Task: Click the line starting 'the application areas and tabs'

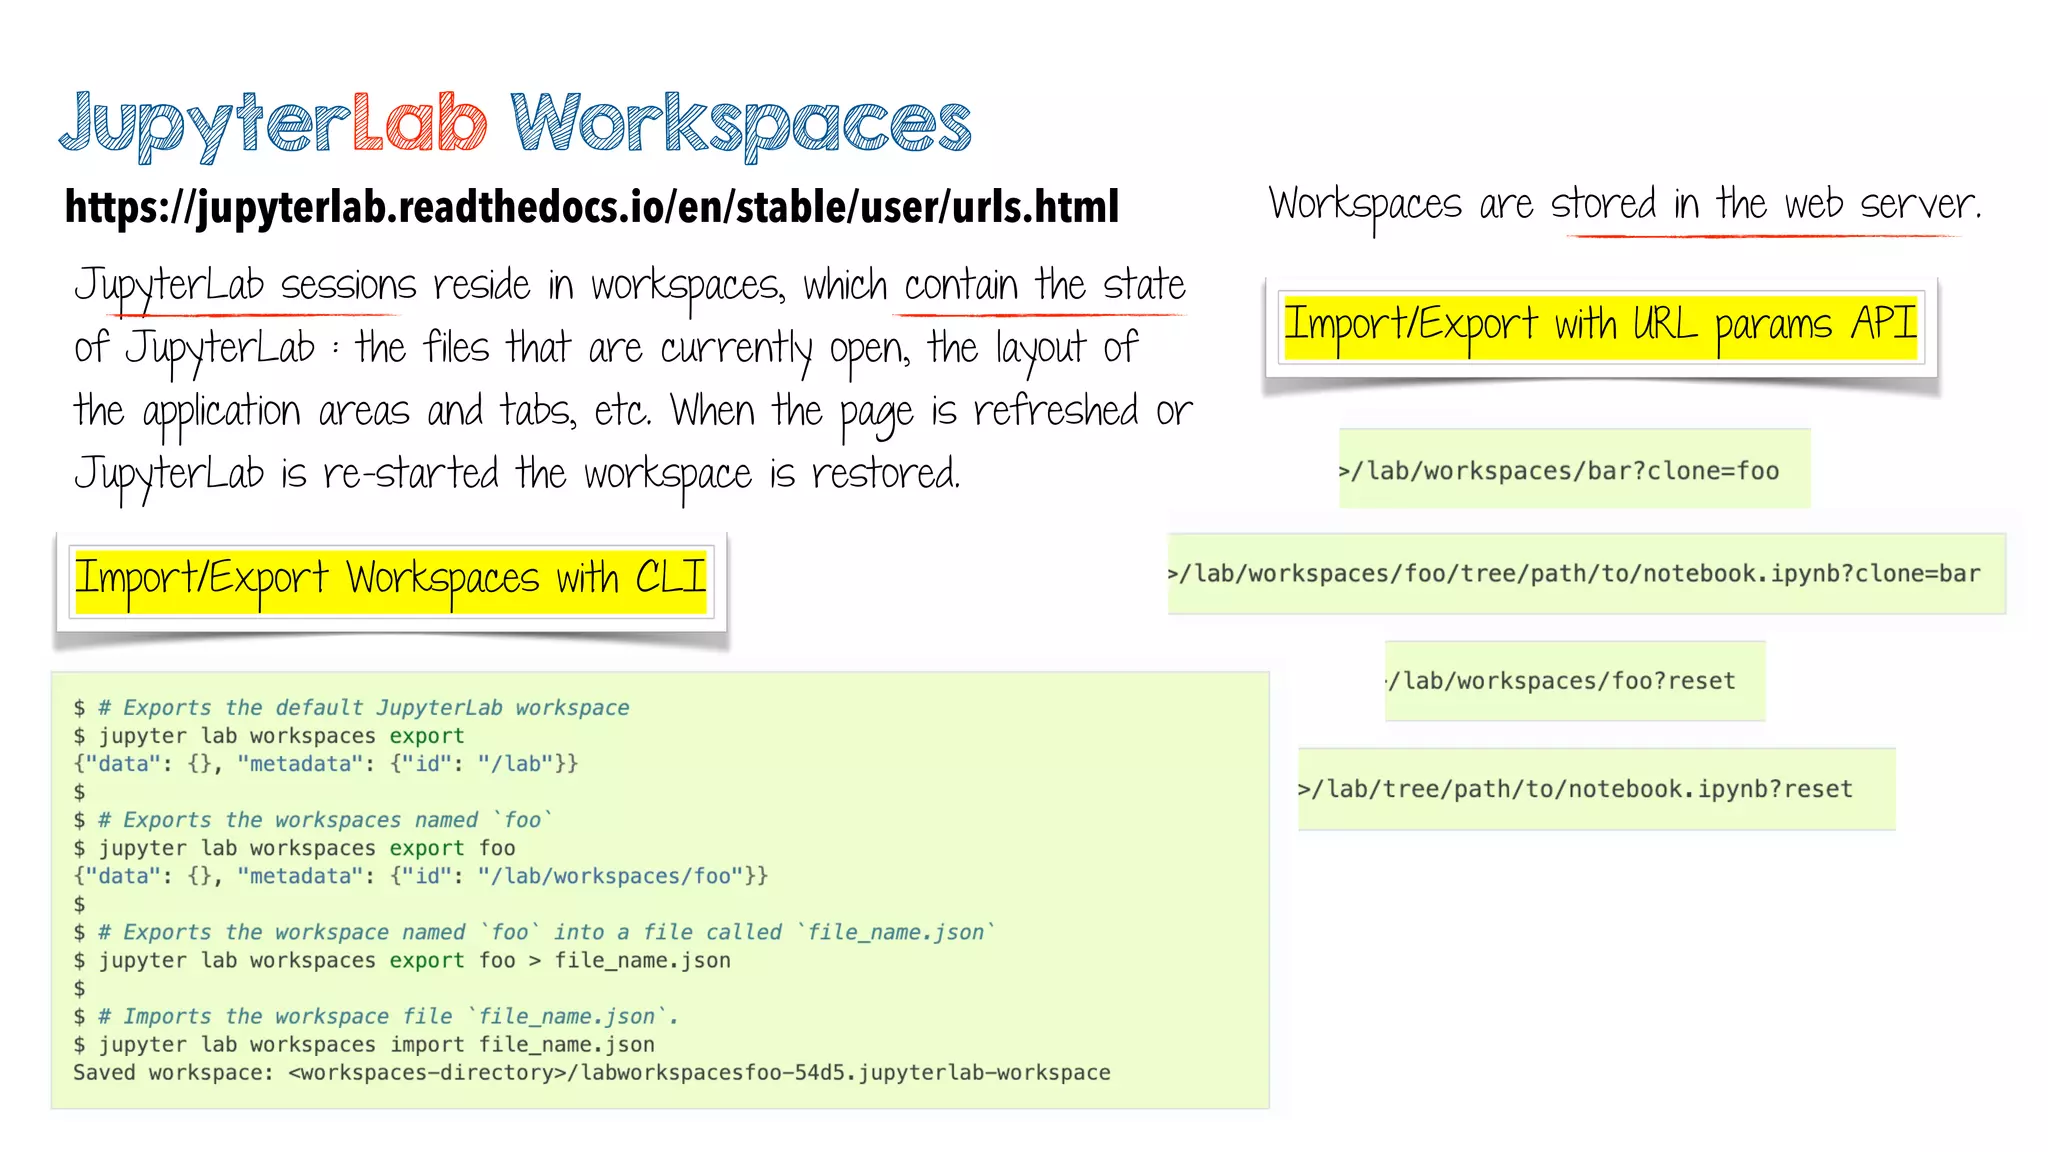Action: [633, 412]
